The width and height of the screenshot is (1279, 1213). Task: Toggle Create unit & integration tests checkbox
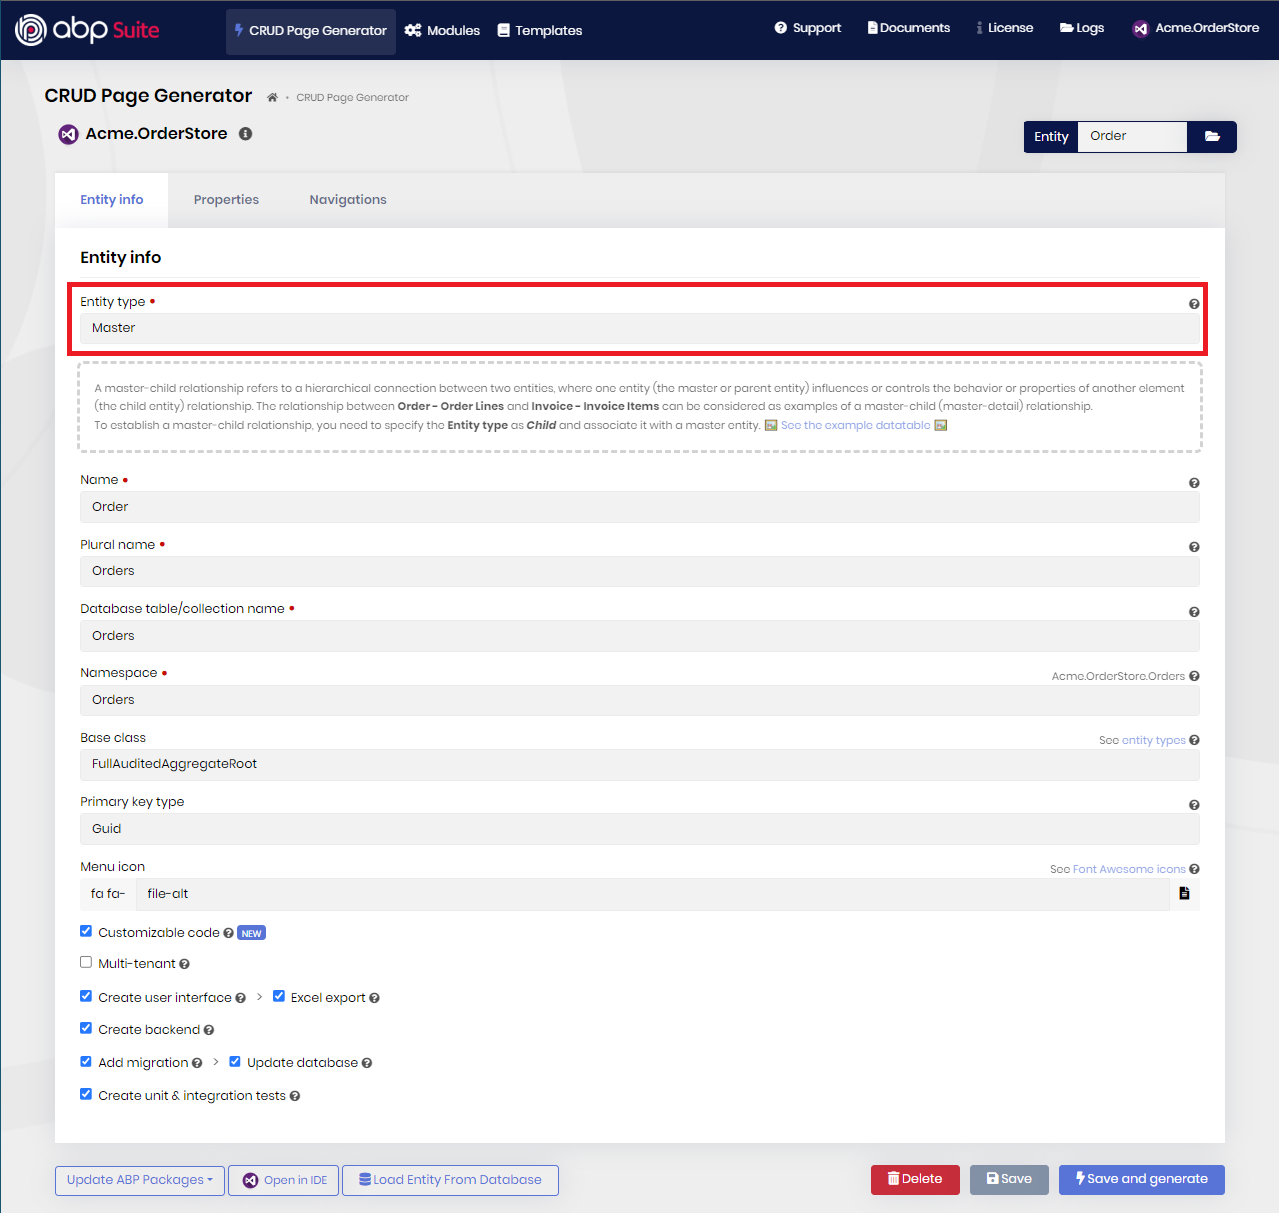[x=86, y=1094]
